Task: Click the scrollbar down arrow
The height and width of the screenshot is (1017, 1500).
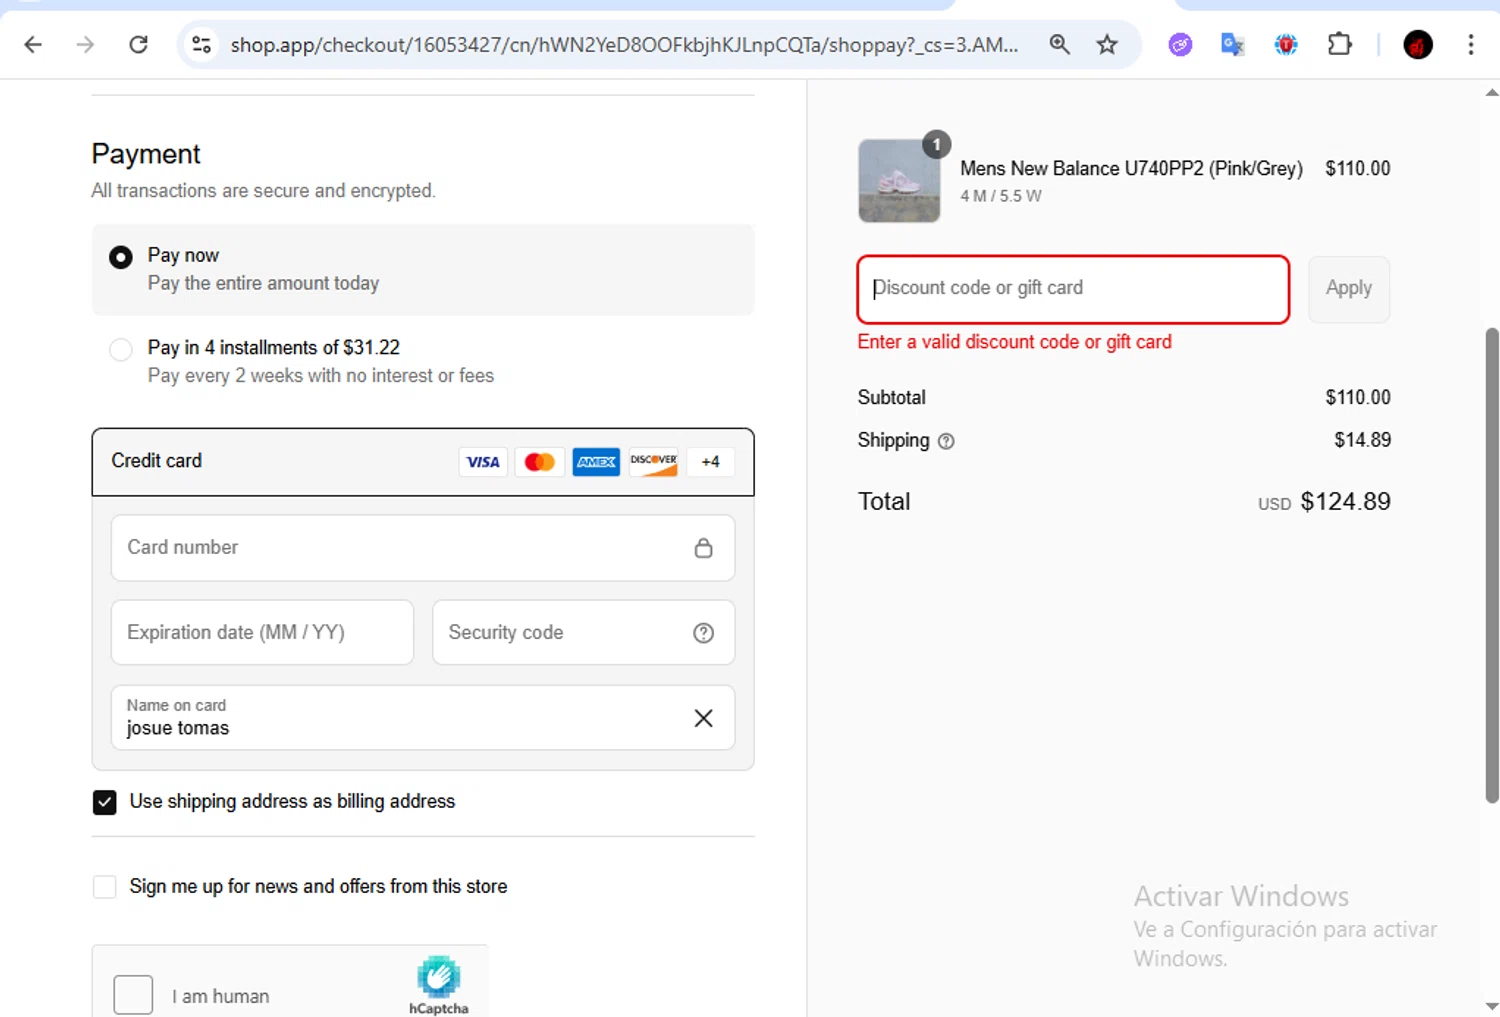Action: [1491, 1005]
